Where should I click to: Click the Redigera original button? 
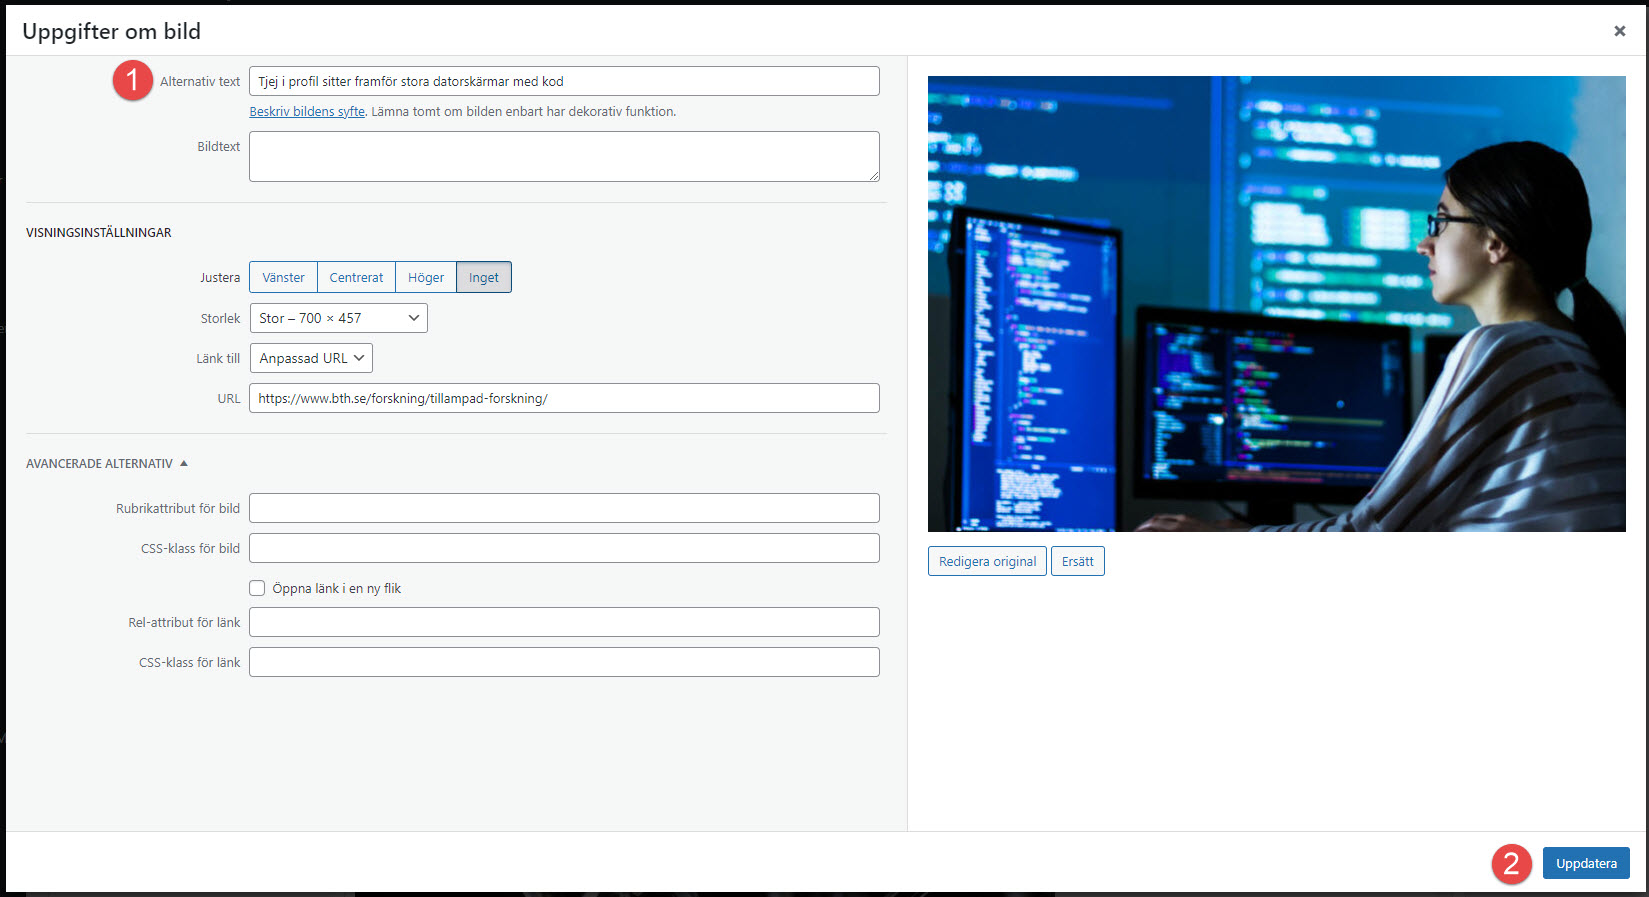[987, 561]
